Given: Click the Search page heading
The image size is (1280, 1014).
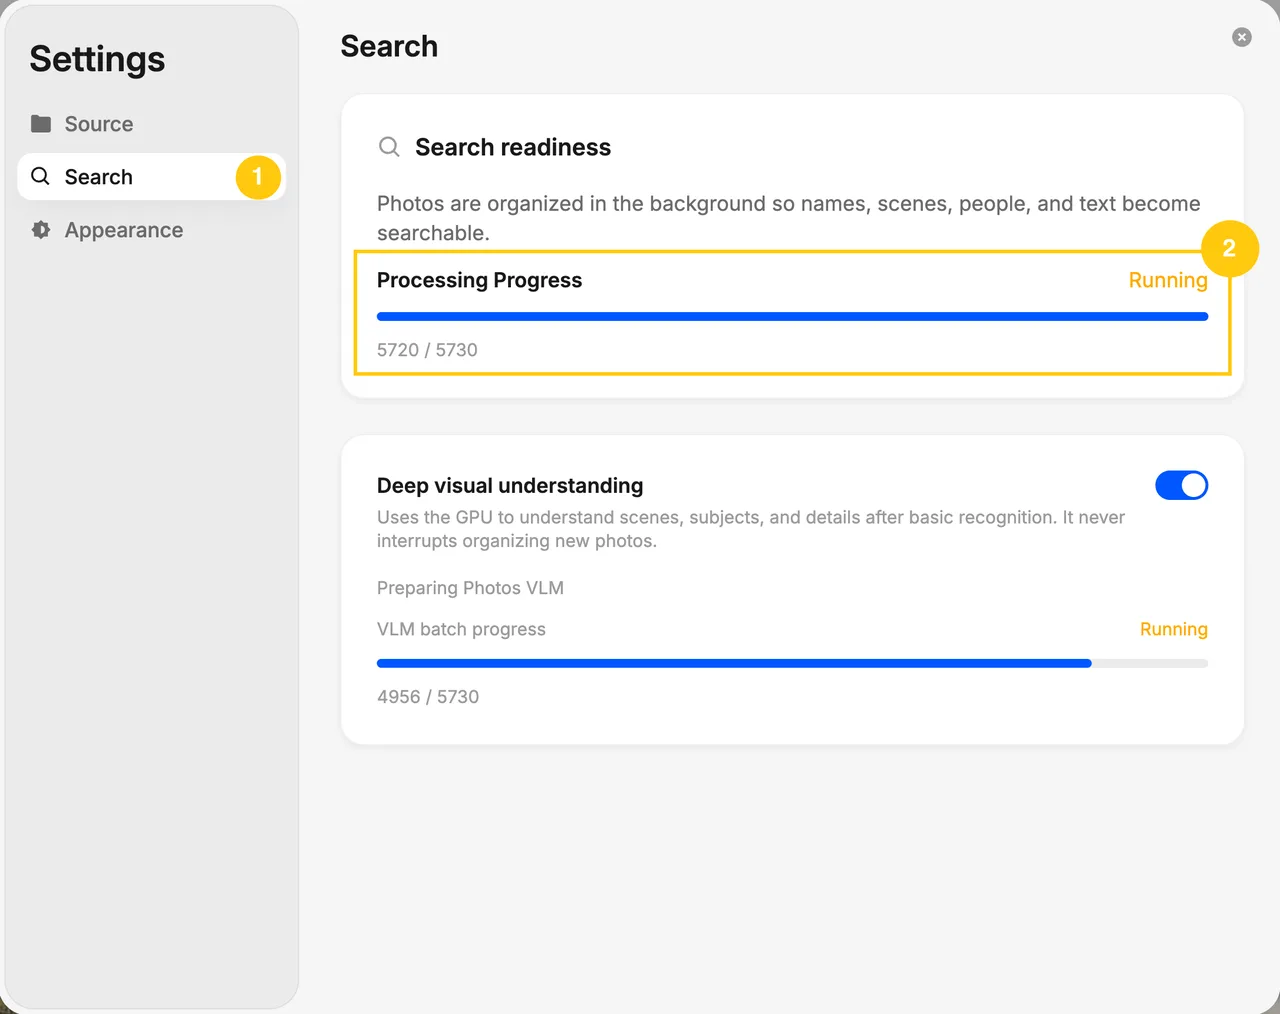Looking at the screenshot, I should [x=389, y=46].
